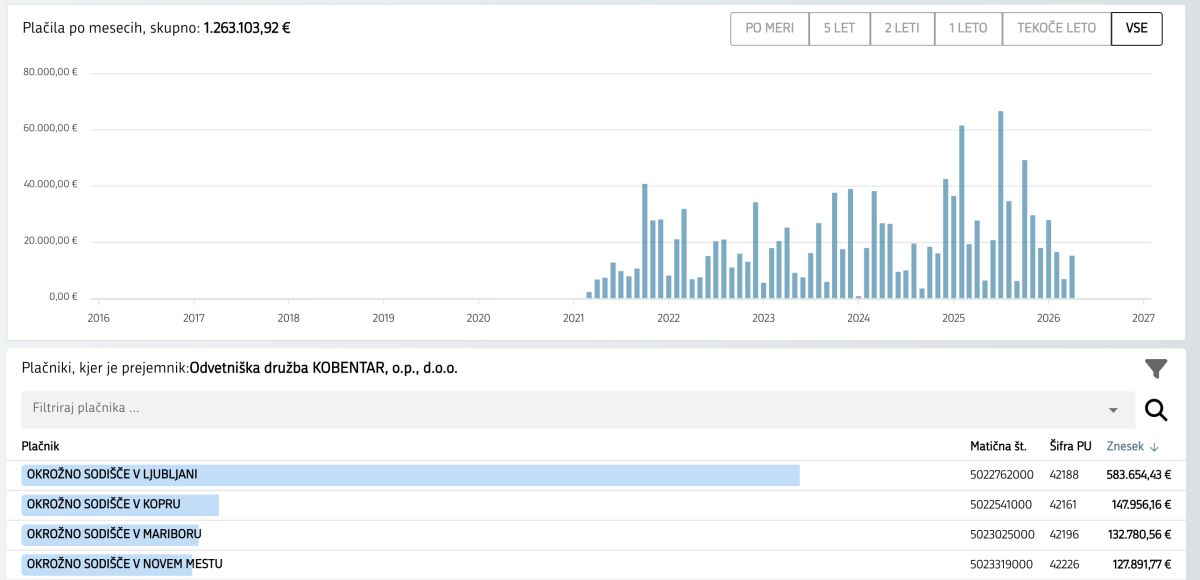Image resolution: width=1200 pixels, height=580 pixels.
Task: Select the 1 LETO time range
Action: point(967,28)
